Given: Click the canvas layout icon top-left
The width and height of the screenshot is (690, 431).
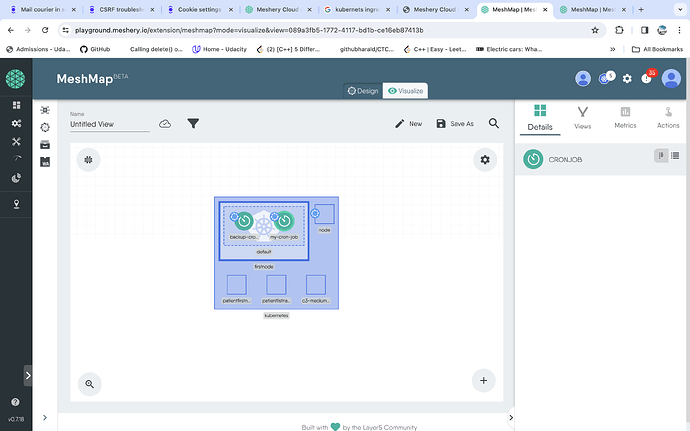Looking at the screenshot, I should click(x=88, y=159).
